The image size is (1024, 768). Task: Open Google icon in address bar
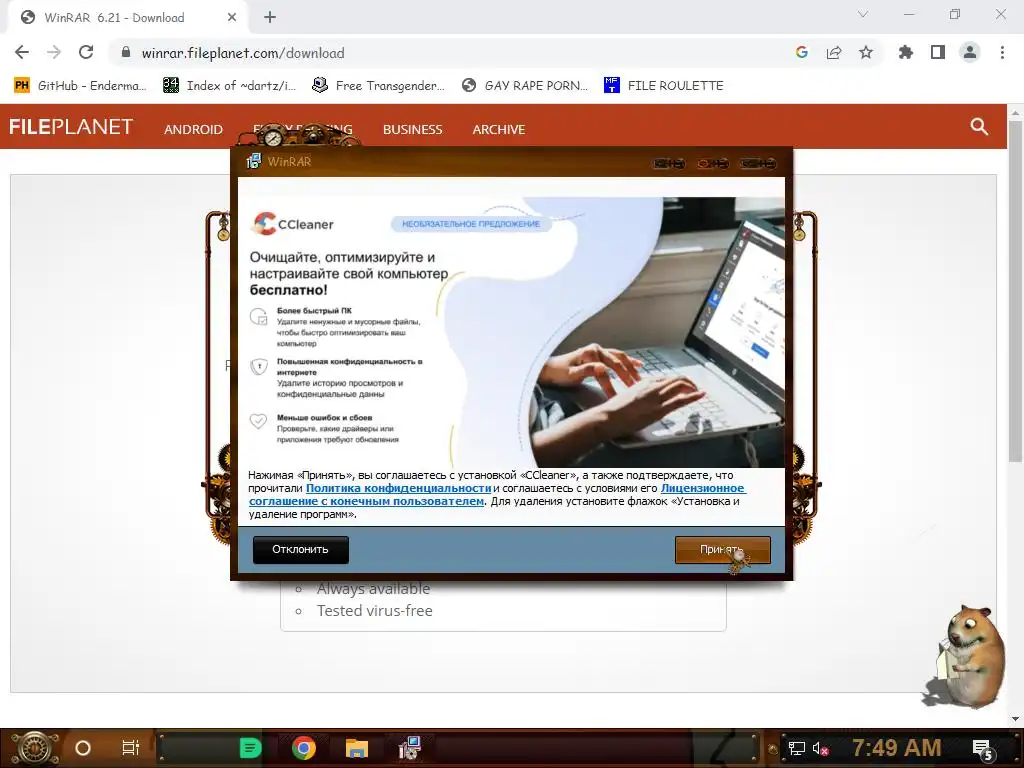coord(802,52)
